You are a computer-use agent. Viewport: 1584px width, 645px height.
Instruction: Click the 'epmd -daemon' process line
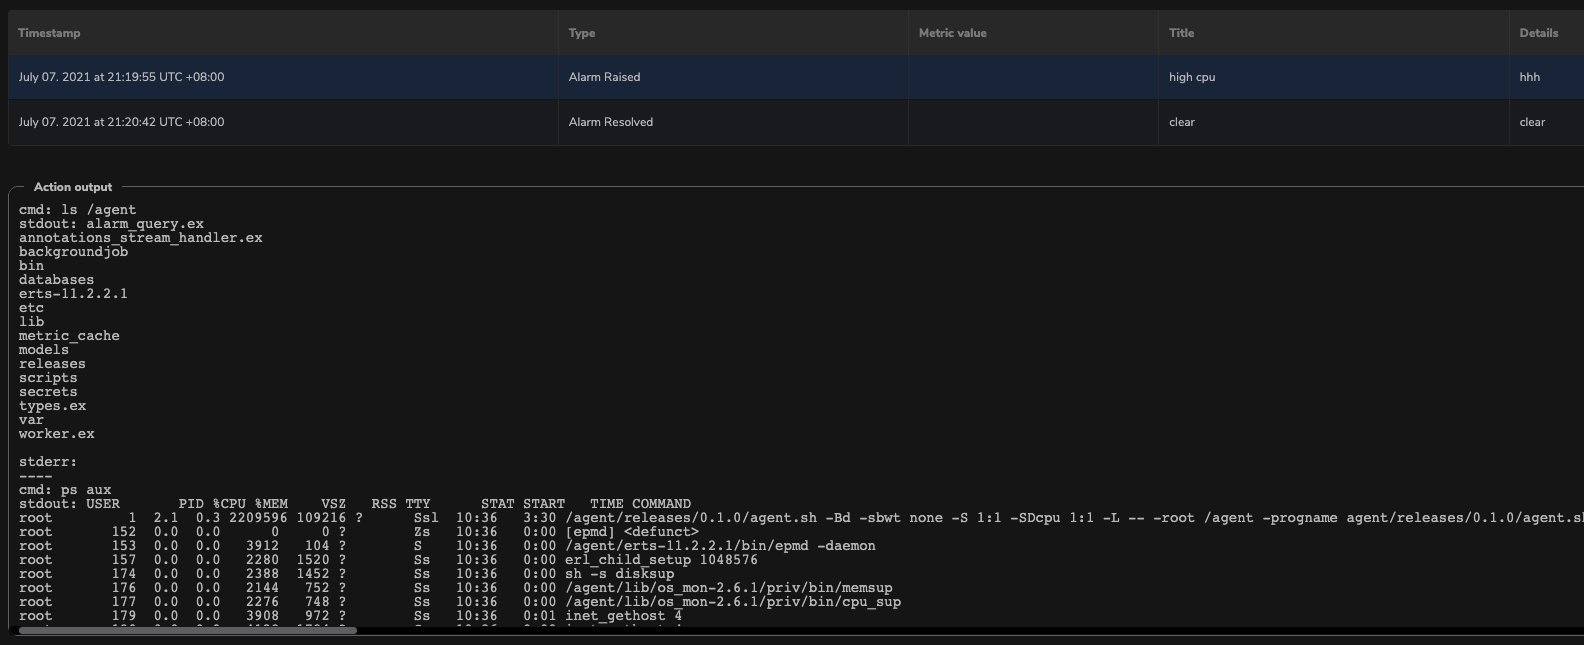point(447,546)
